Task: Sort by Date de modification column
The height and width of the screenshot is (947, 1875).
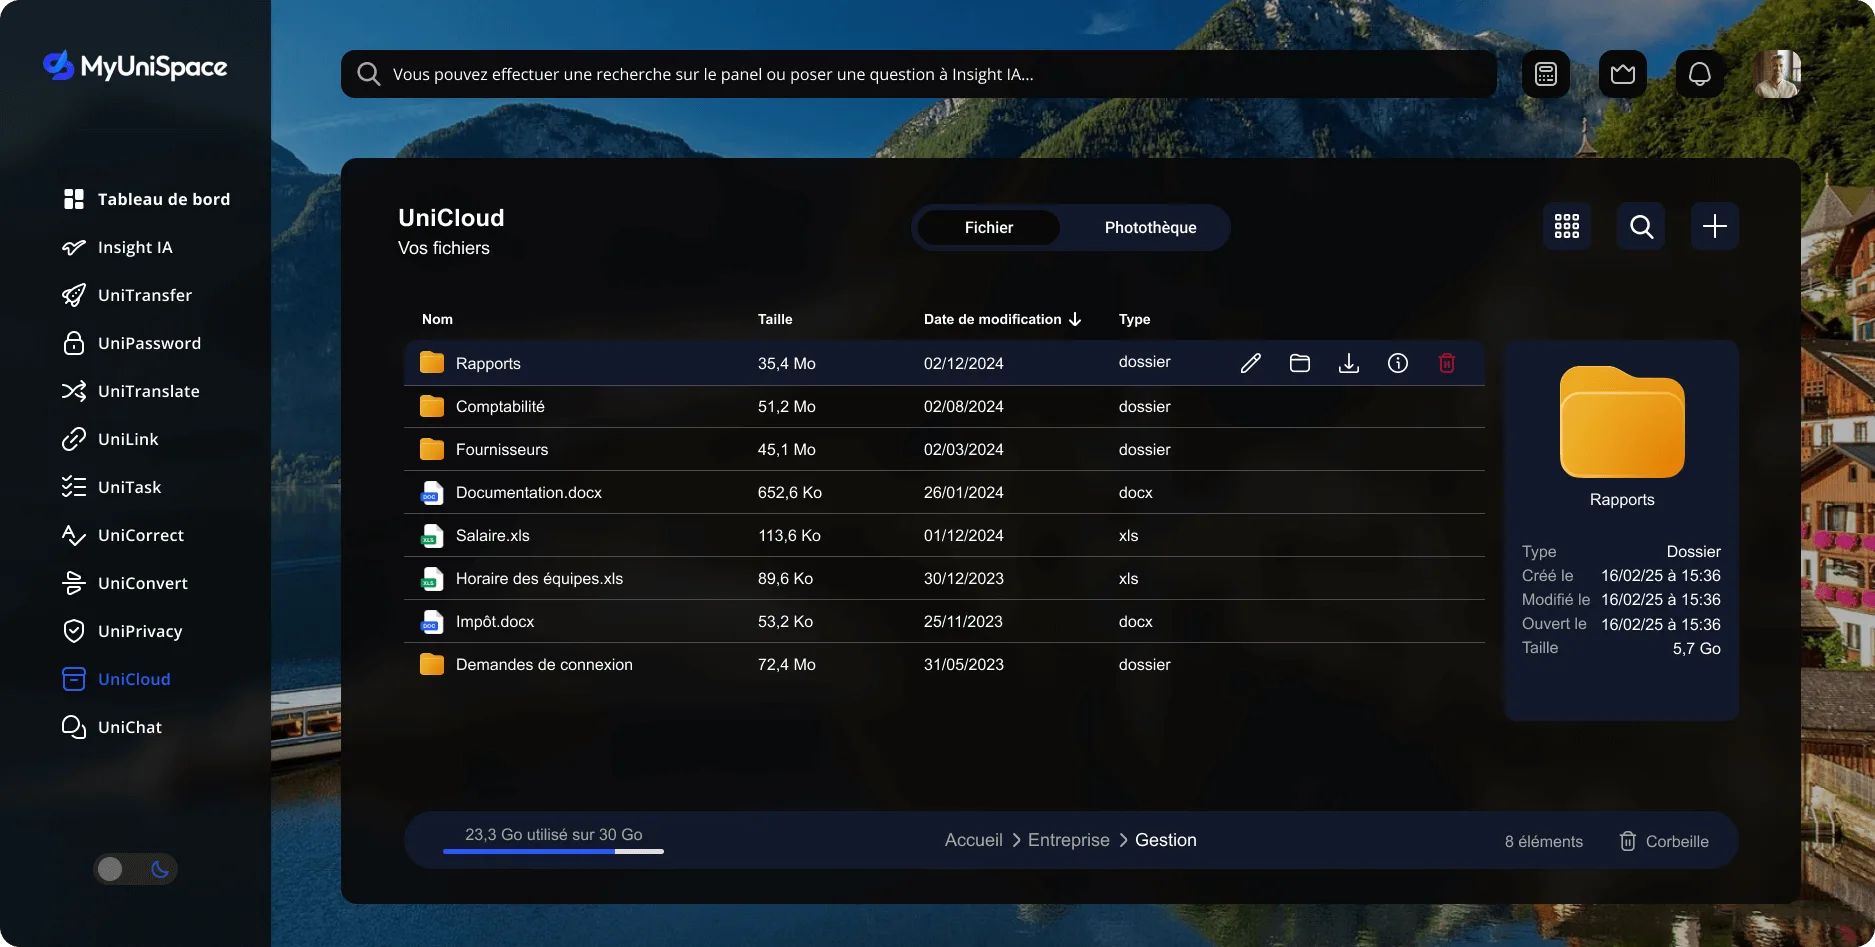Action: point(1002,319)
